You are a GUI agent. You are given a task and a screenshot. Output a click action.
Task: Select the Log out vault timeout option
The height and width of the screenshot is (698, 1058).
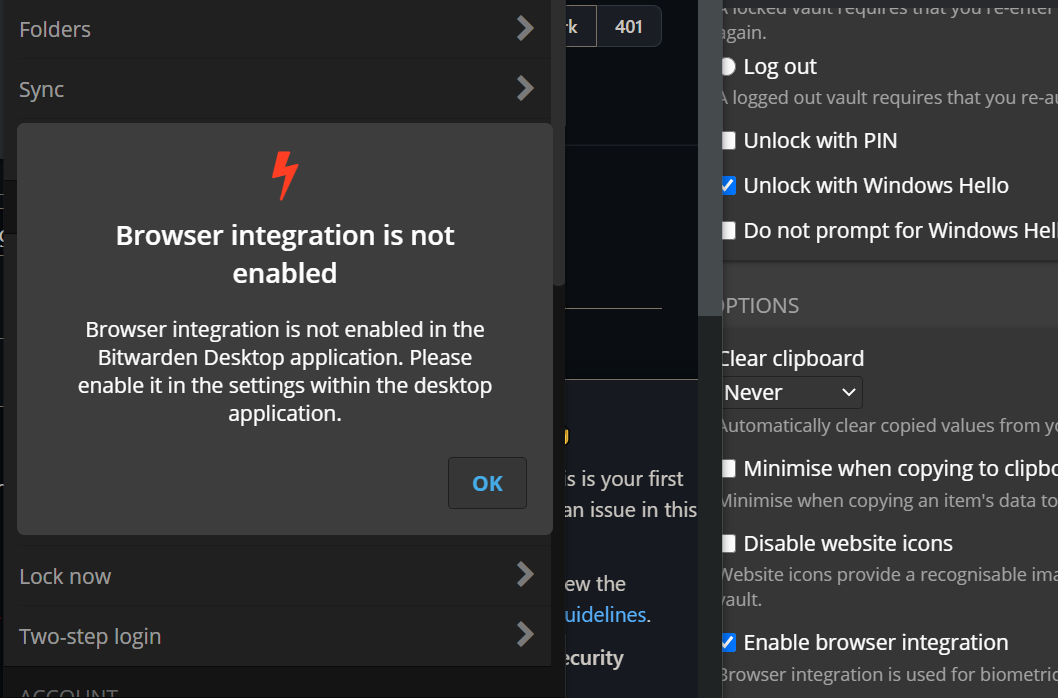(729, 66)
